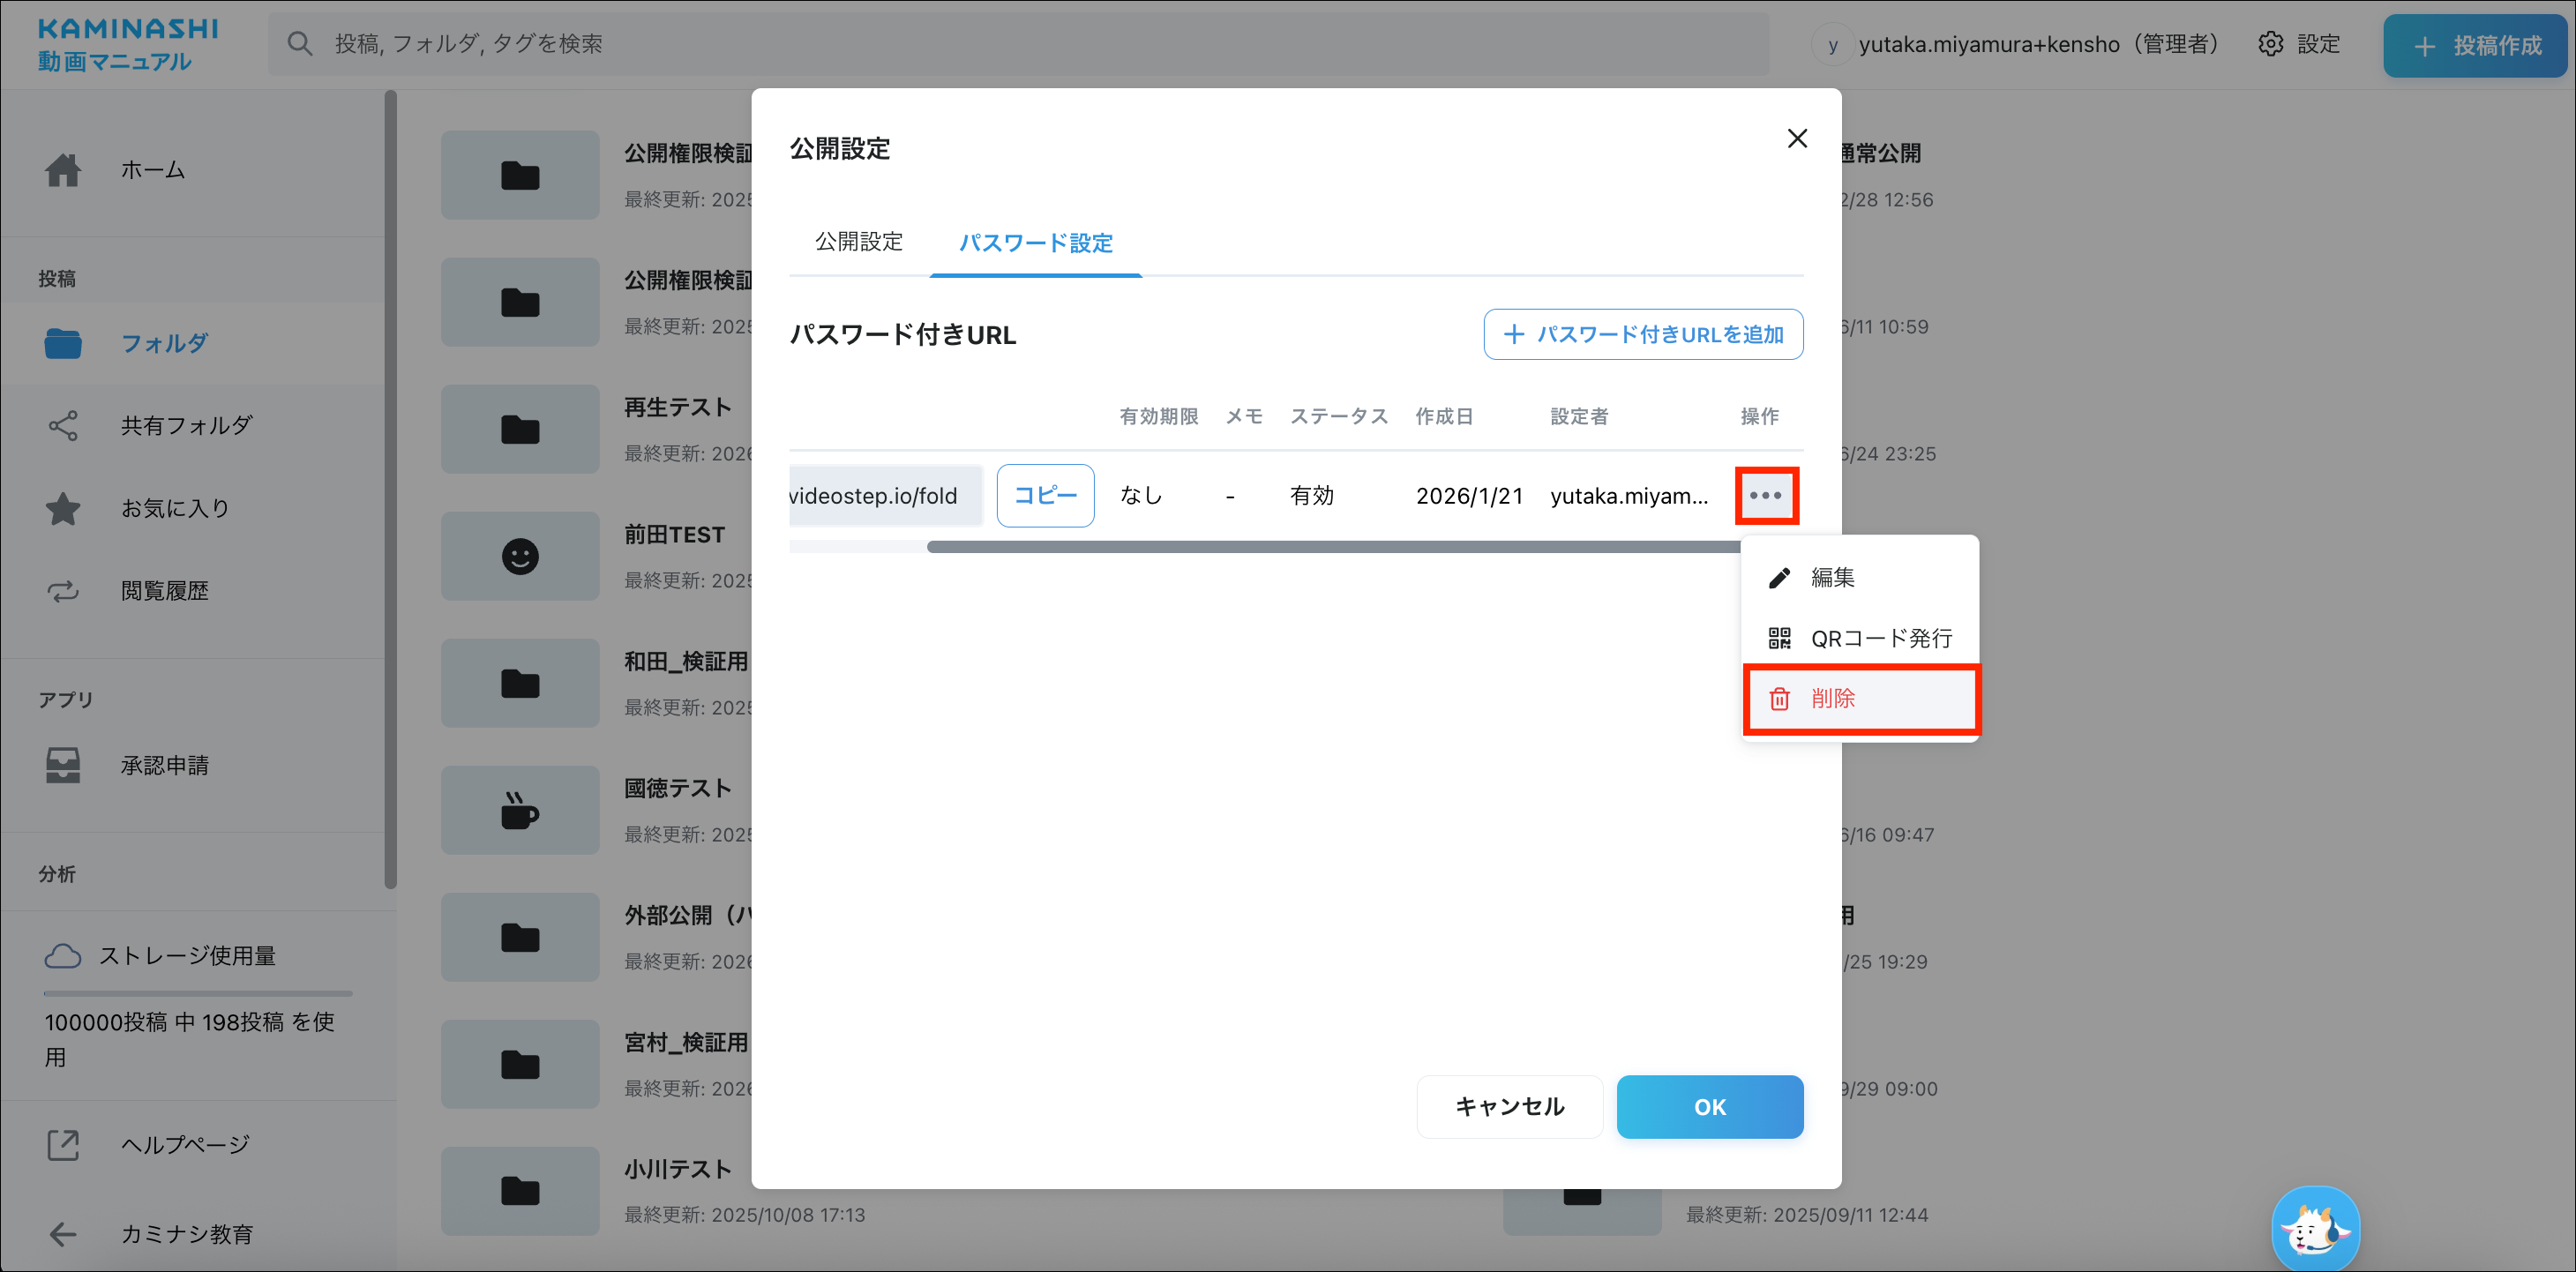The height and width of the screenshot is (1272, 2576).
Task: Open 閲覧履歴 history icon
Action: pos(63,591)
